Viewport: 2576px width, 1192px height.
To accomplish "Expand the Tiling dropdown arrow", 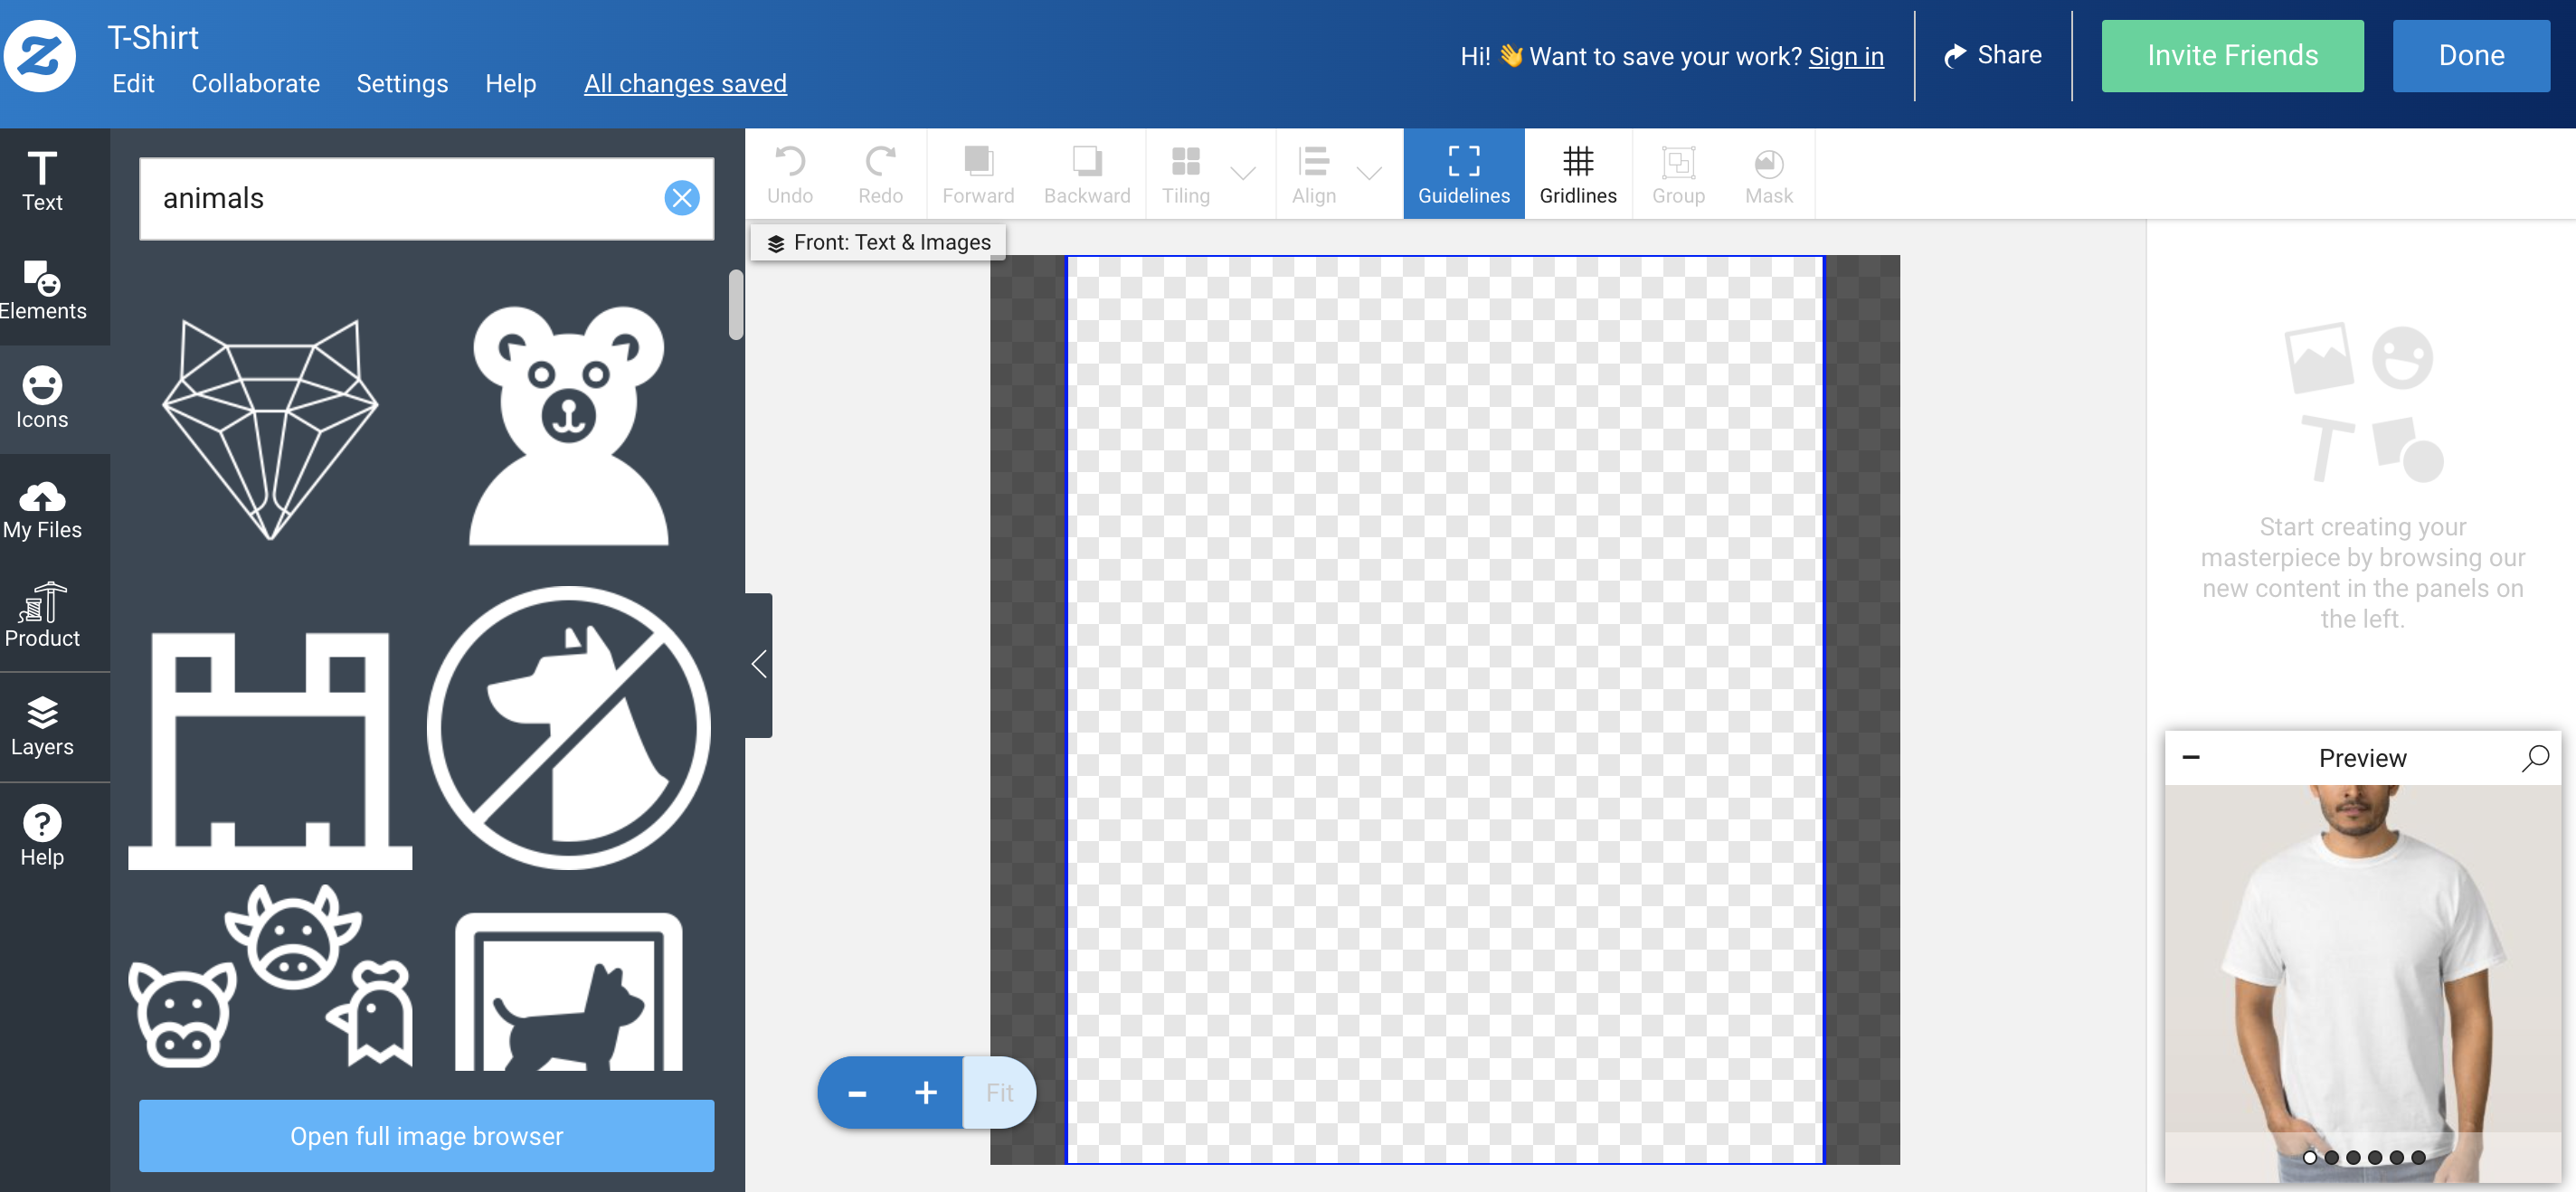I will (x=1243, y=173).
